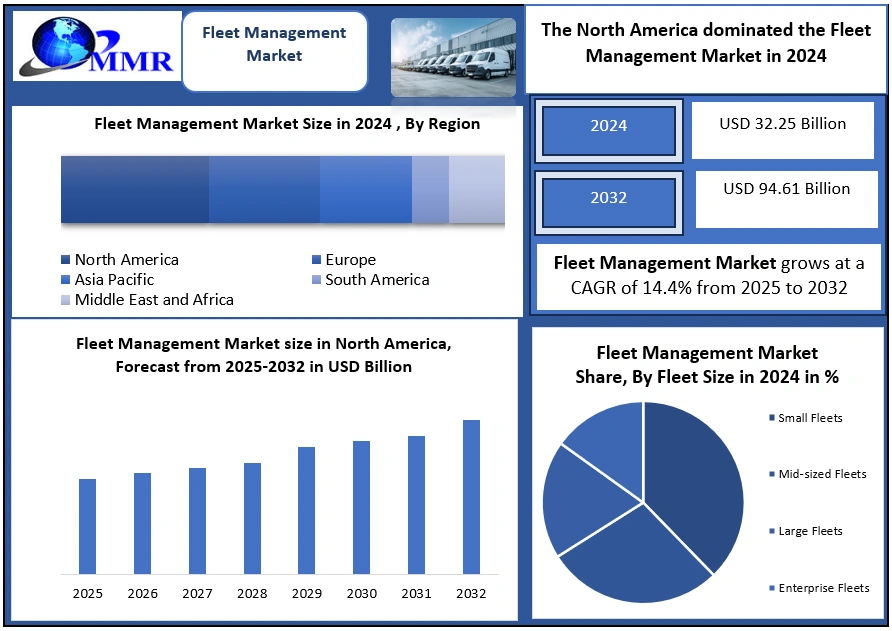892x631 pixels.
Task: Click the Europe legend marker
Action: pos(316,261)
